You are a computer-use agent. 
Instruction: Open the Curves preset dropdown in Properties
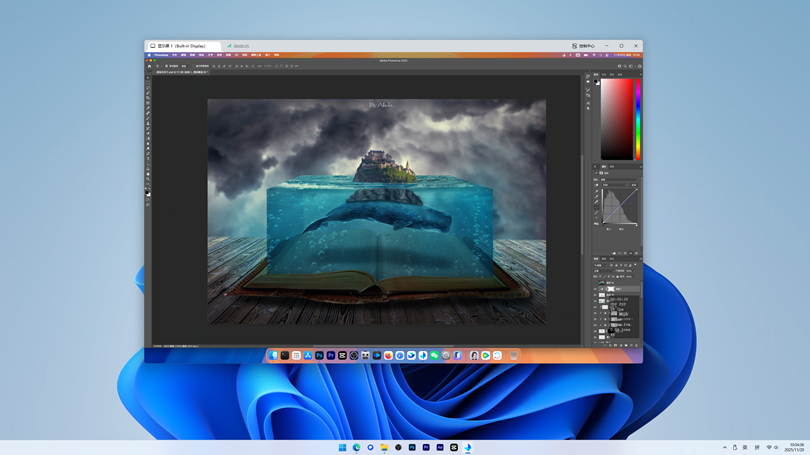[617, 184]
